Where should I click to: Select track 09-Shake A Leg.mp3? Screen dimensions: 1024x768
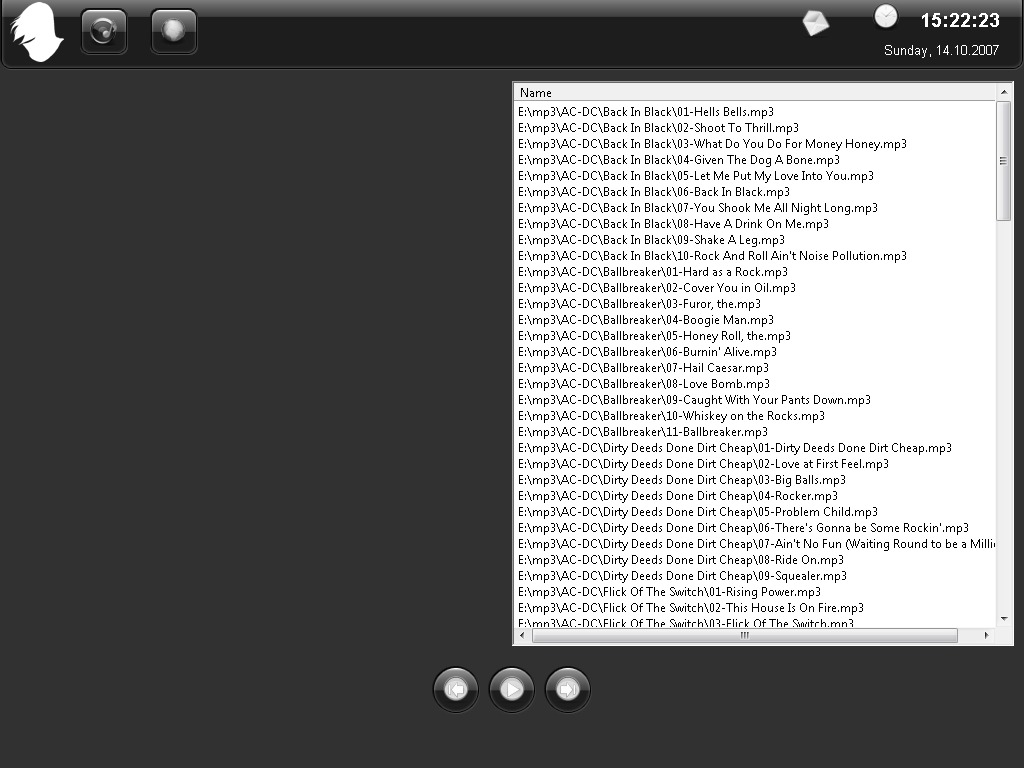click(652, 240)
